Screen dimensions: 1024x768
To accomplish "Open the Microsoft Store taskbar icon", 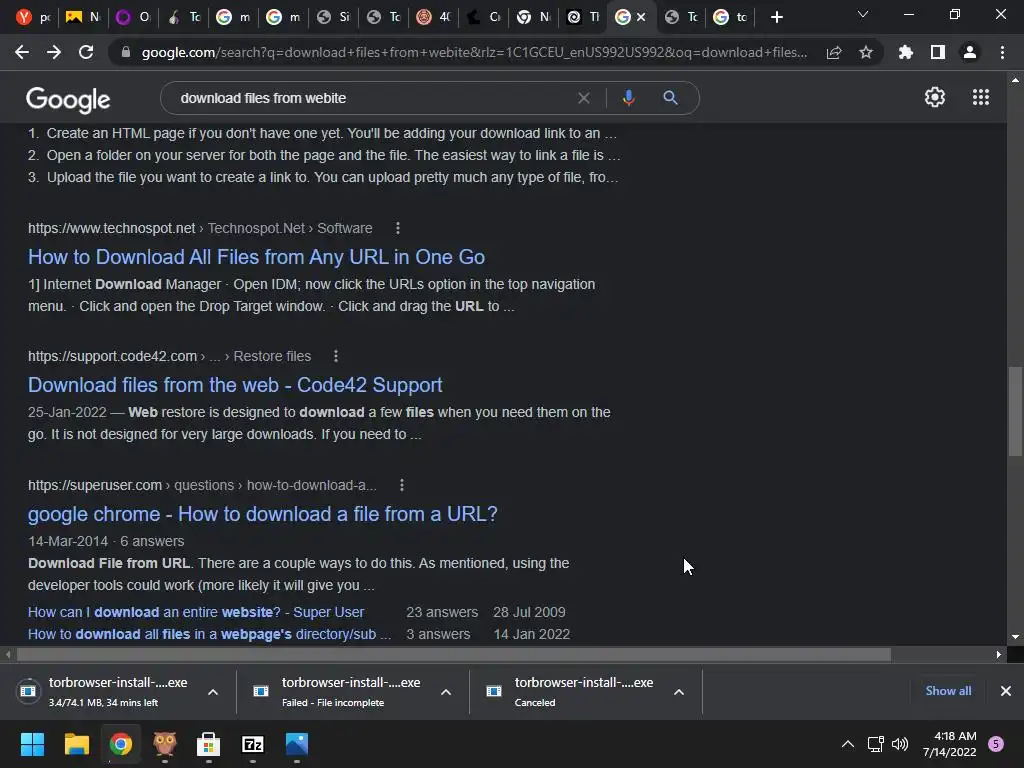I will pyautogui.click(x=208, y=744).
